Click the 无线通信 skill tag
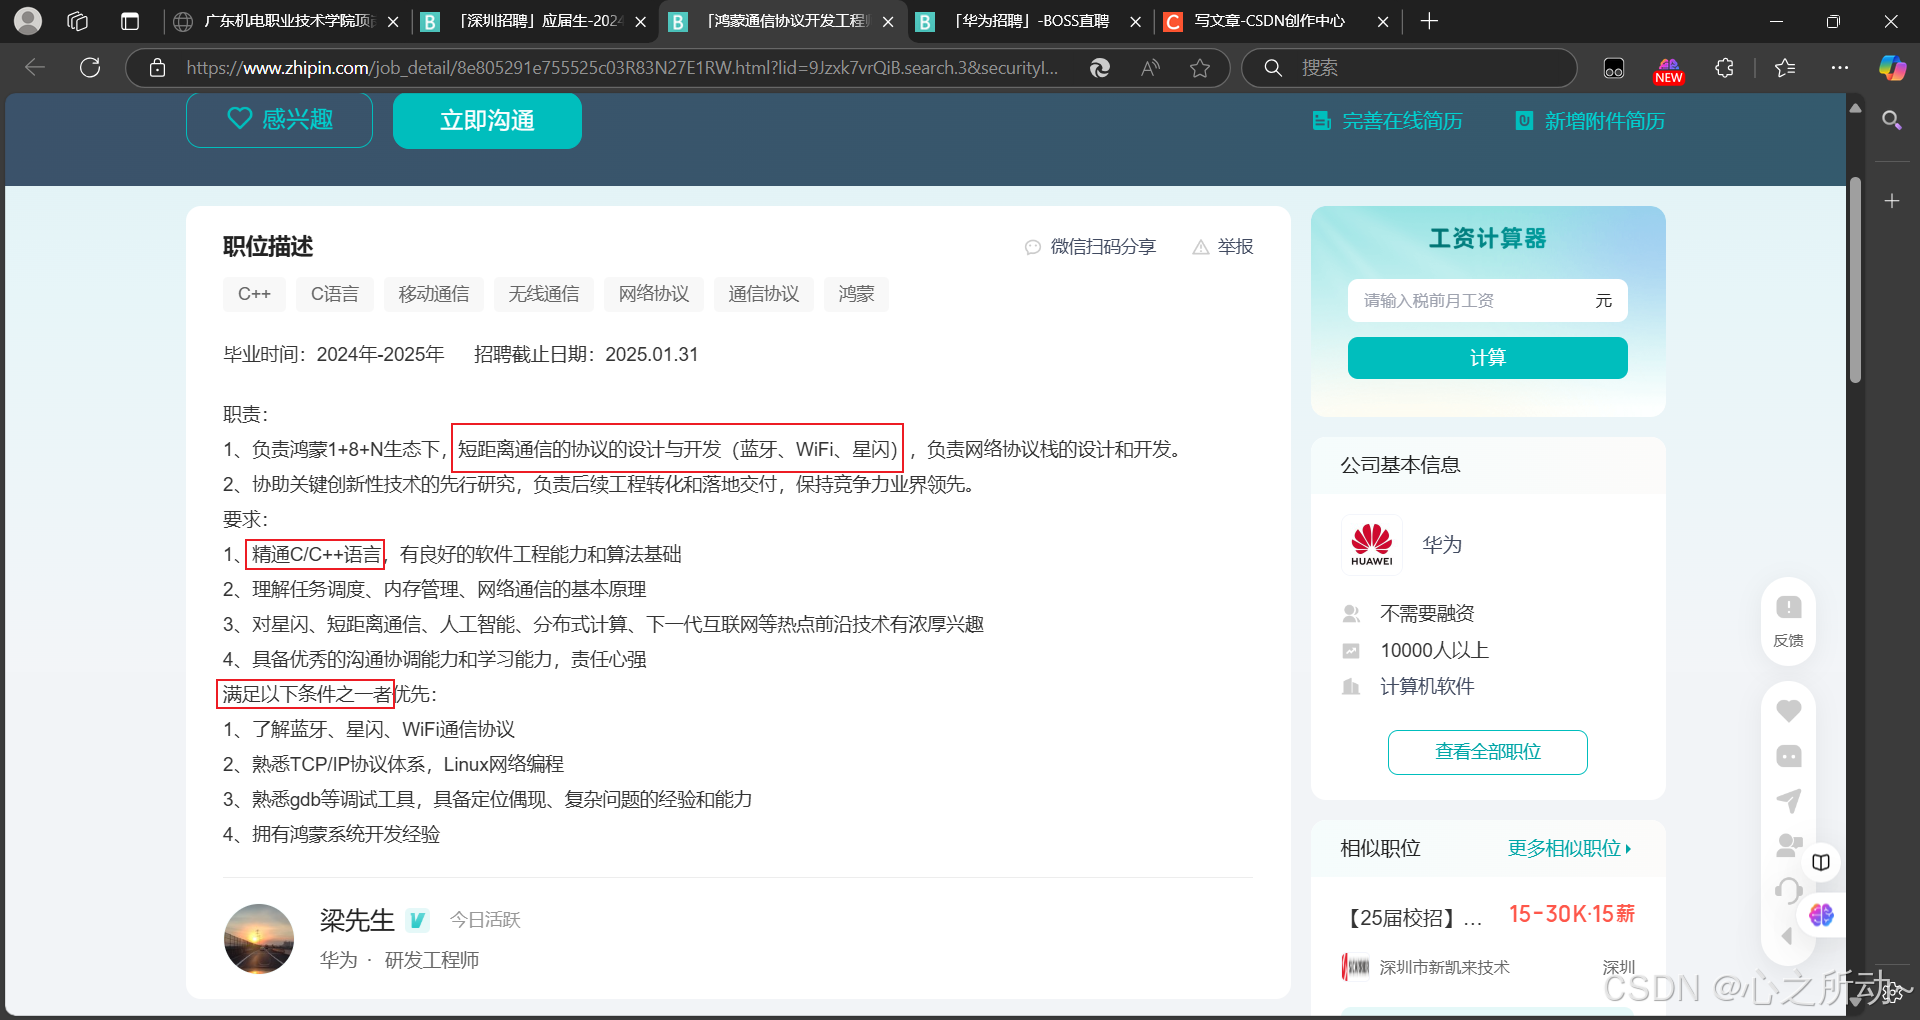Image resolution: width=1920 pixels, height=1020 pixels. 544,294
